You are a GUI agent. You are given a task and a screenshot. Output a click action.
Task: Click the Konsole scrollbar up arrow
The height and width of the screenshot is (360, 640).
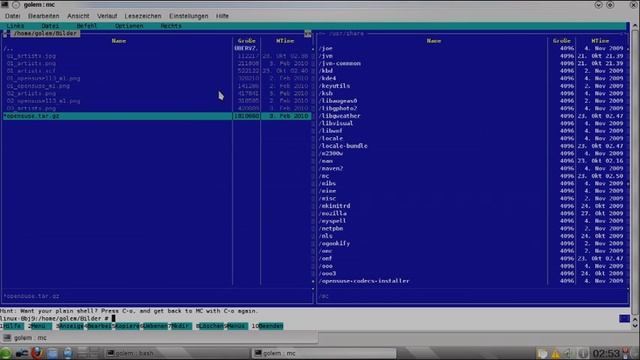(635, 26)
